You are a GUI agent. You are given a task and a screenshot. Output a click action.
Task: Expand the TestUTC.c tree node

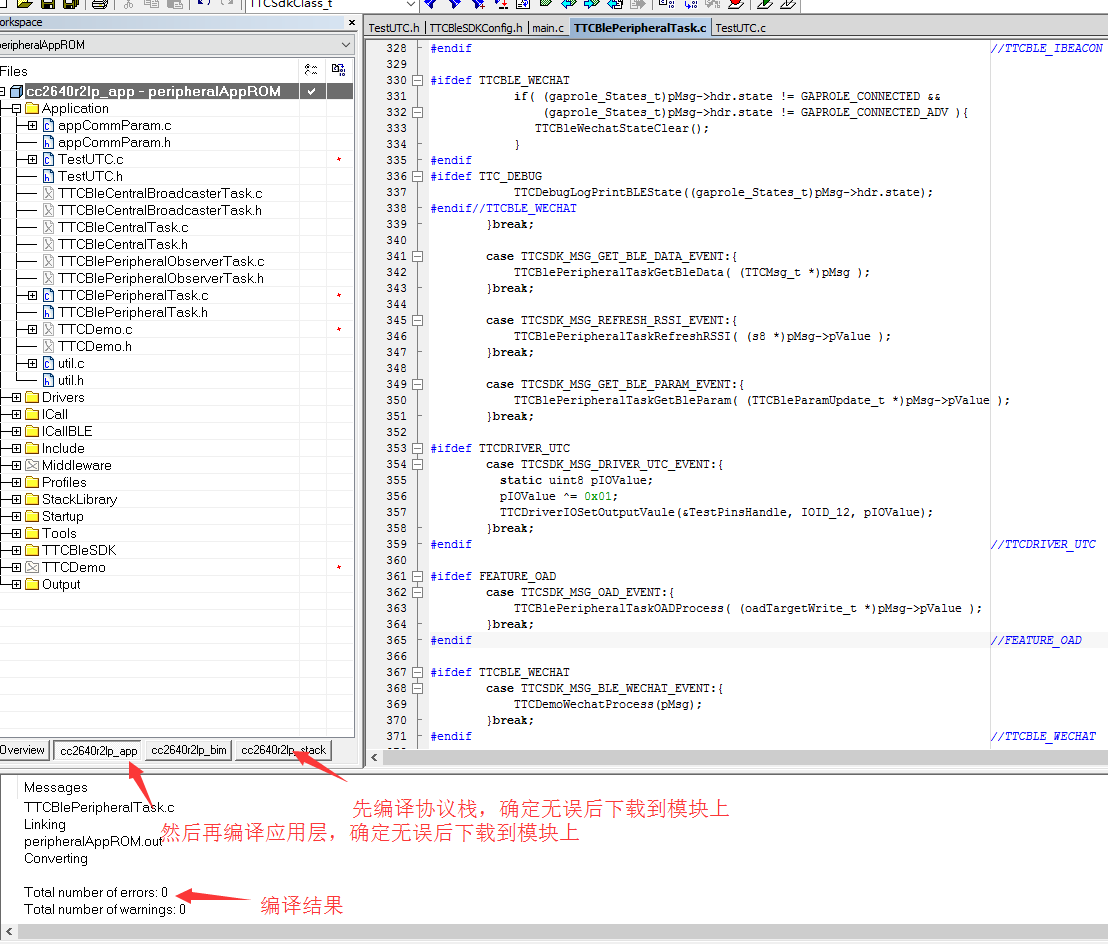(x=33, y=160)
